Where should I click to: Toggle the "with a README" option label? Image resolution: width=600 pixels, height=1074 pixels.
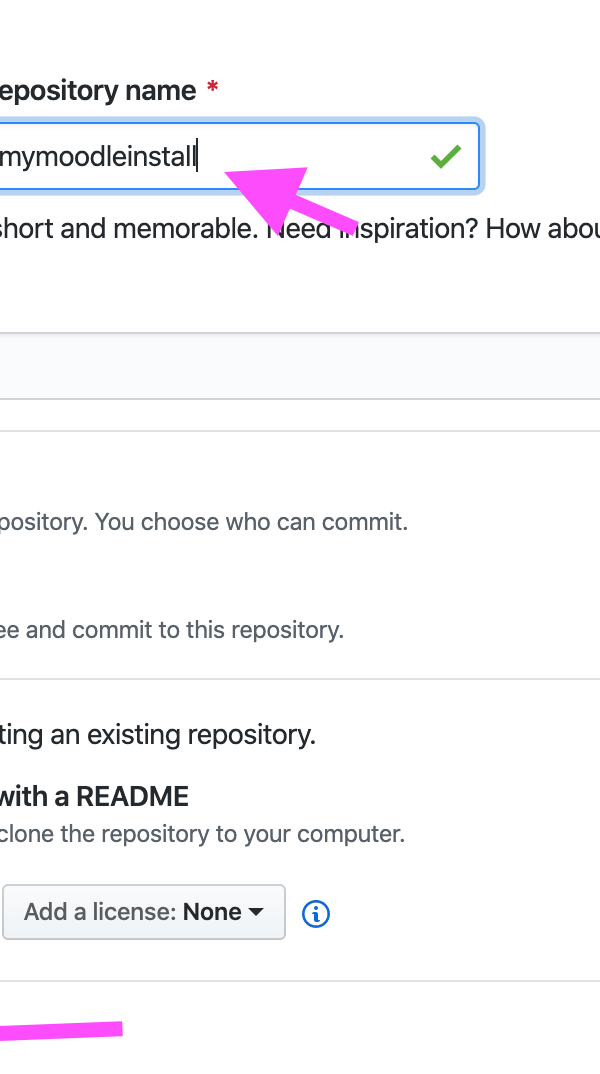point(94,797)
